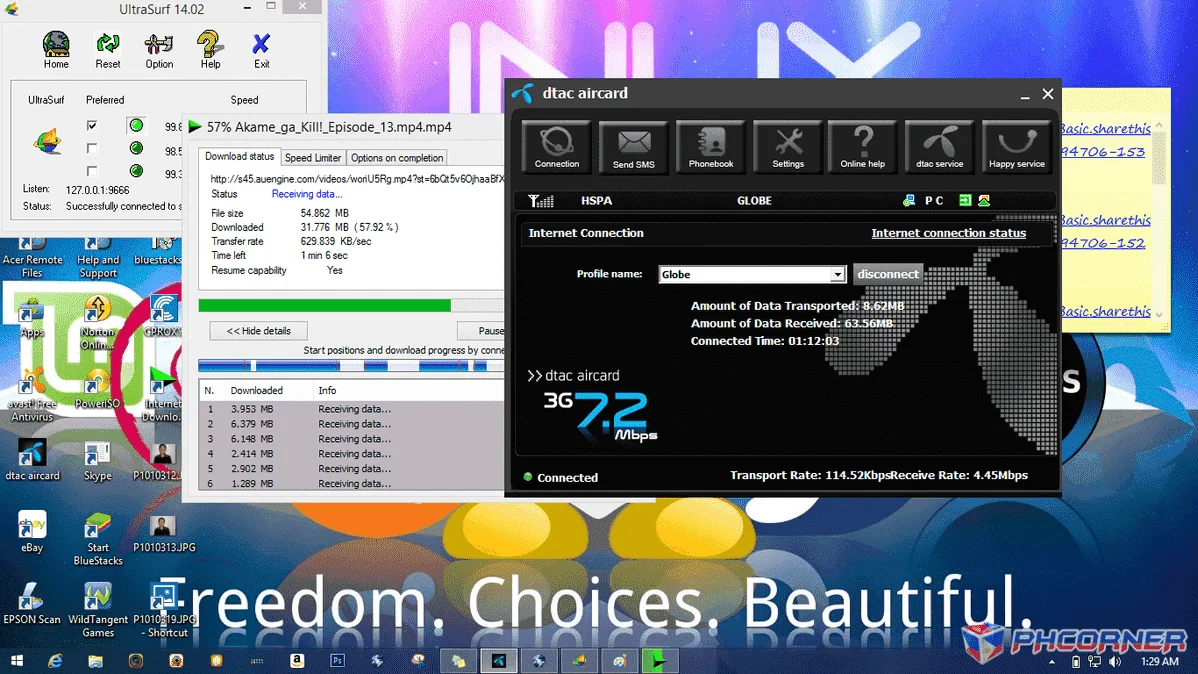This screenshot has height=674, width=1198.
Task: Switch to Download status tab
Action: tap(239, 157)
